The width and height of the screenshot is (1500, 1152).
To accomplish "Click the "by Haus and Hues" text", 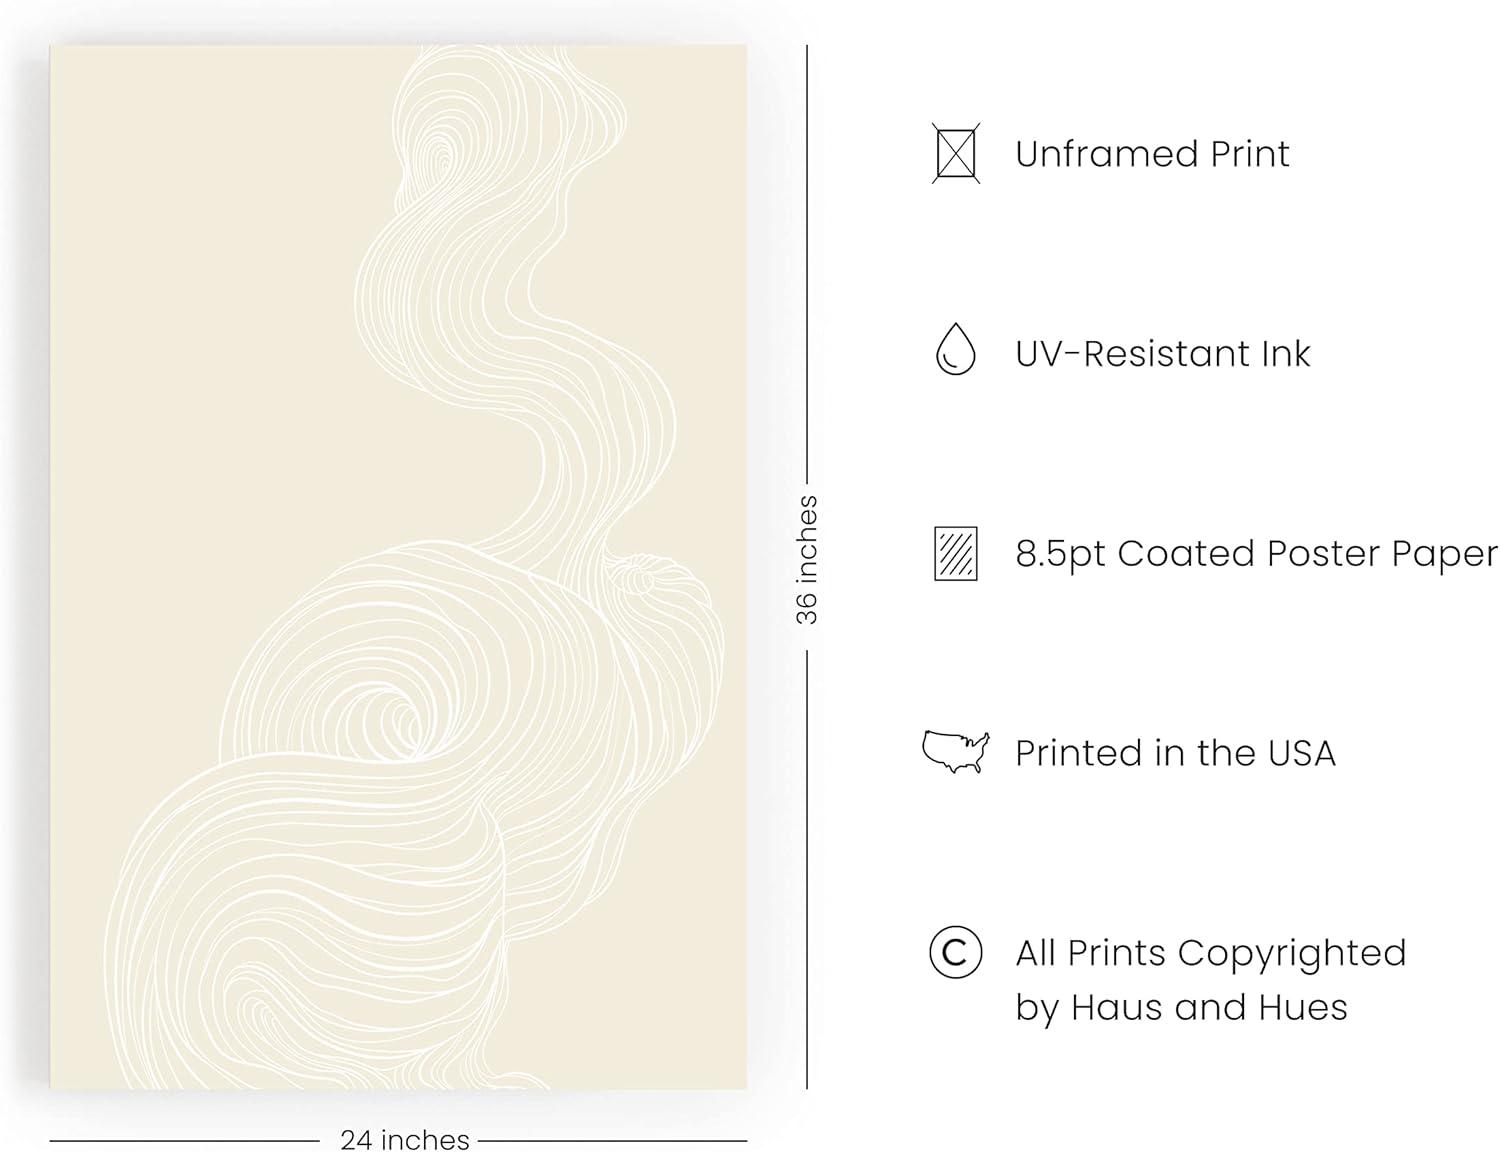I will 1181,1007.
